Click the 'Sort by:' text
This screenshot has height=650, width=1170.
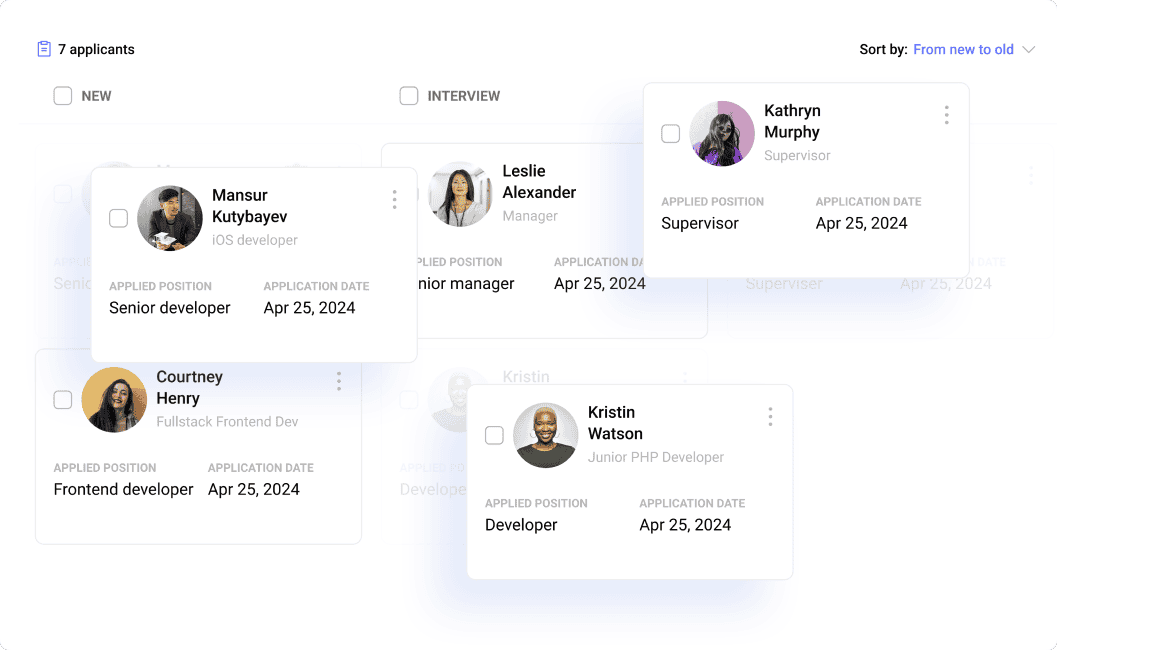pos(884,49)
